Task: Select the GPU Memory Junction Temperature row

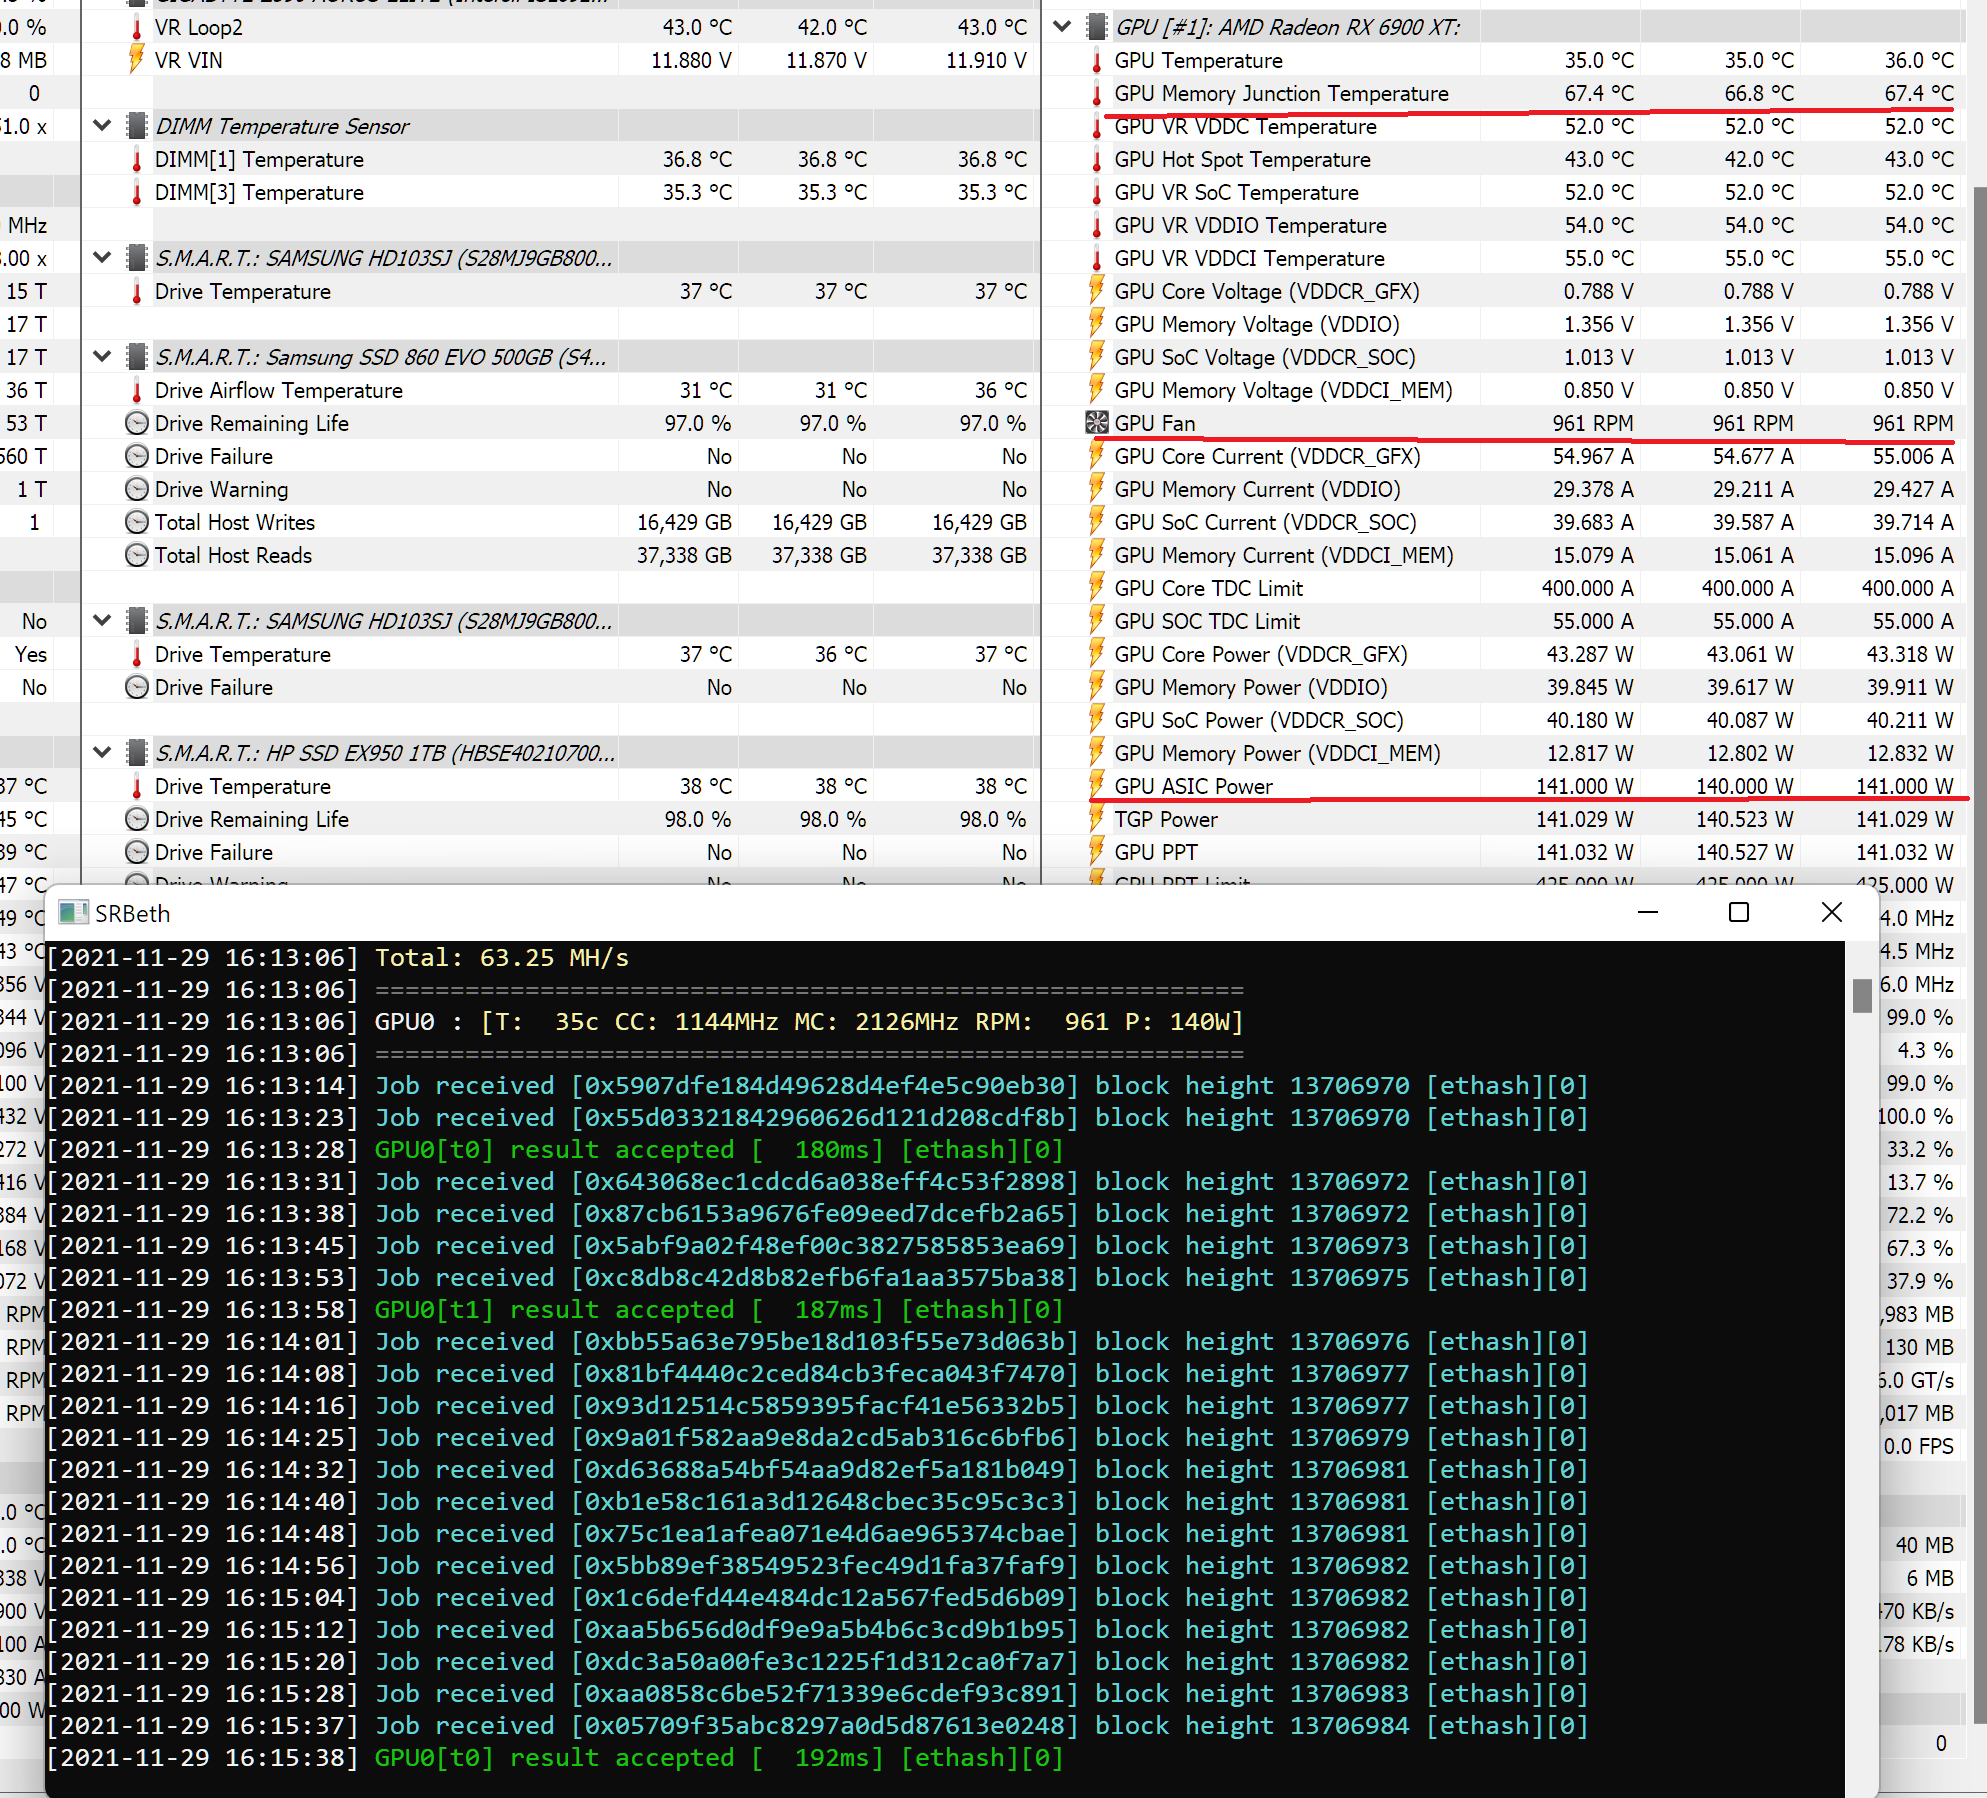Action: pyautogui.click(x=1281, y=93)
